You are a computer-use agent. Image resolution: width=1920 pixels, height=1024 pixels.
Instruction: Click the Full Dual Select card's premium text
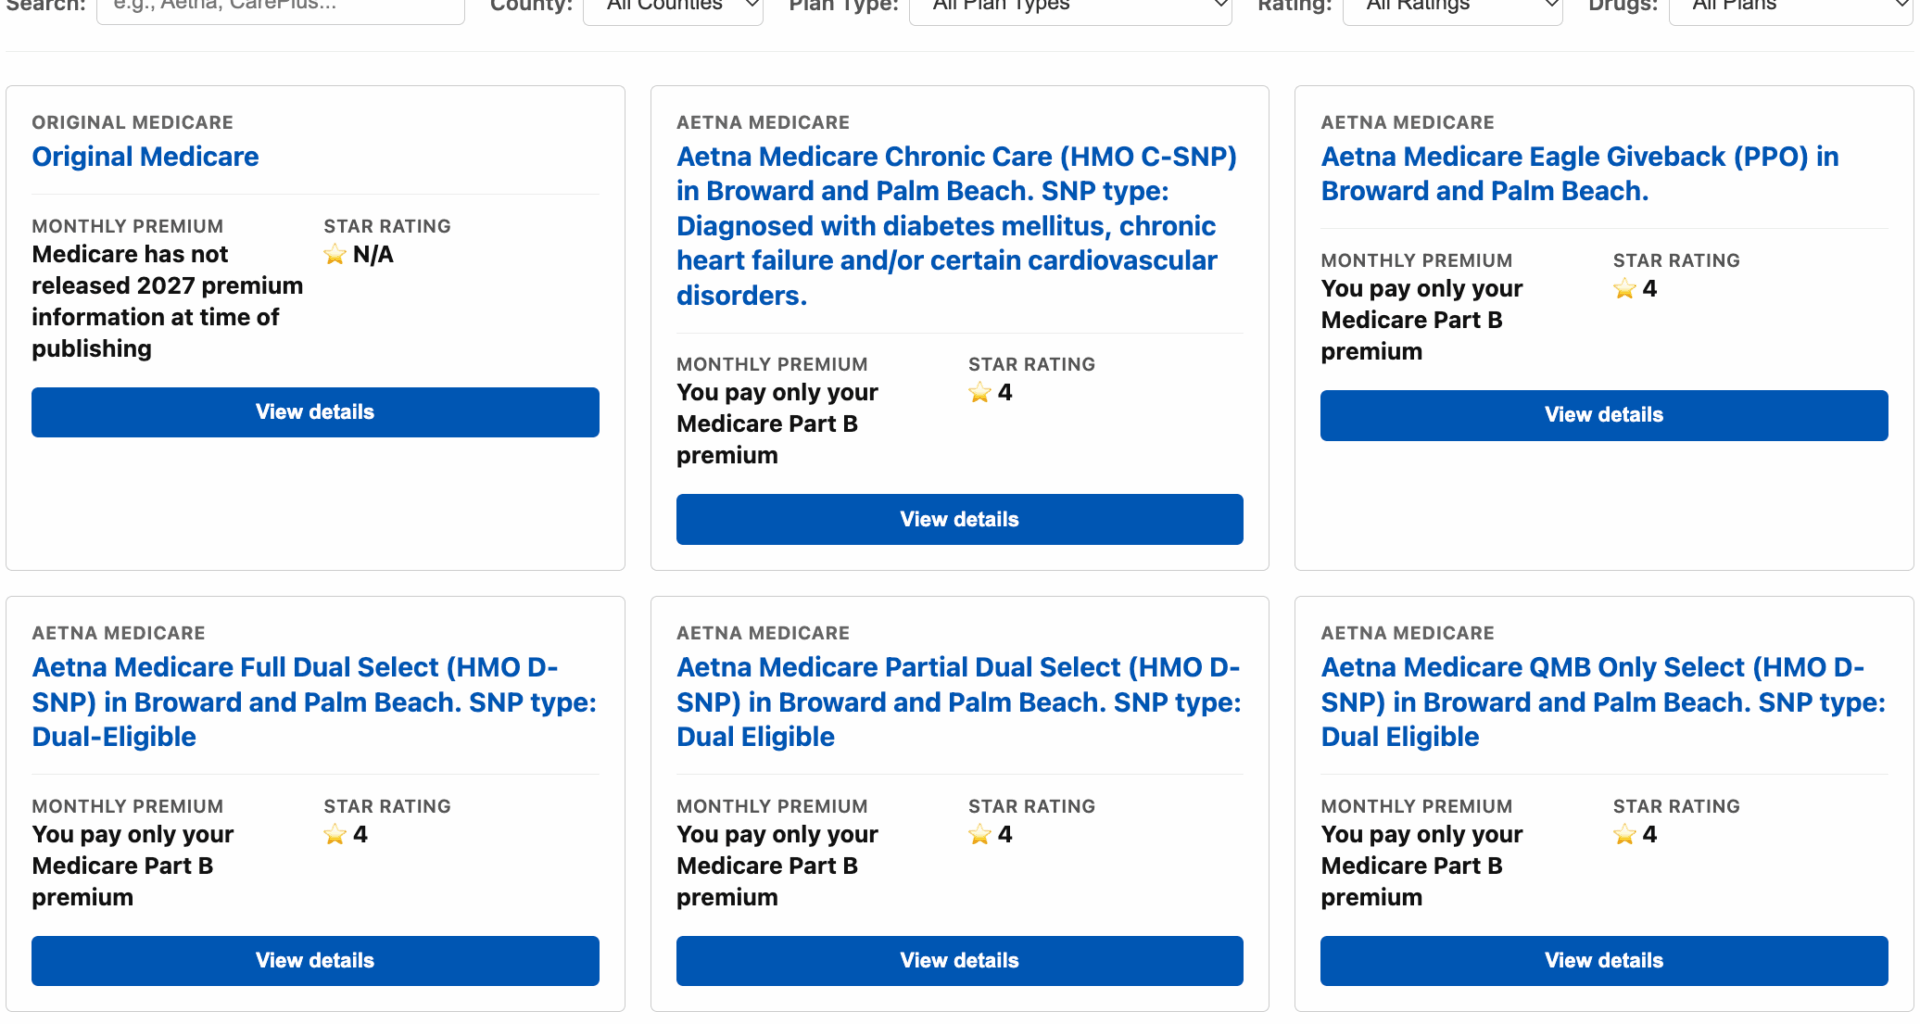click(132, 866)
